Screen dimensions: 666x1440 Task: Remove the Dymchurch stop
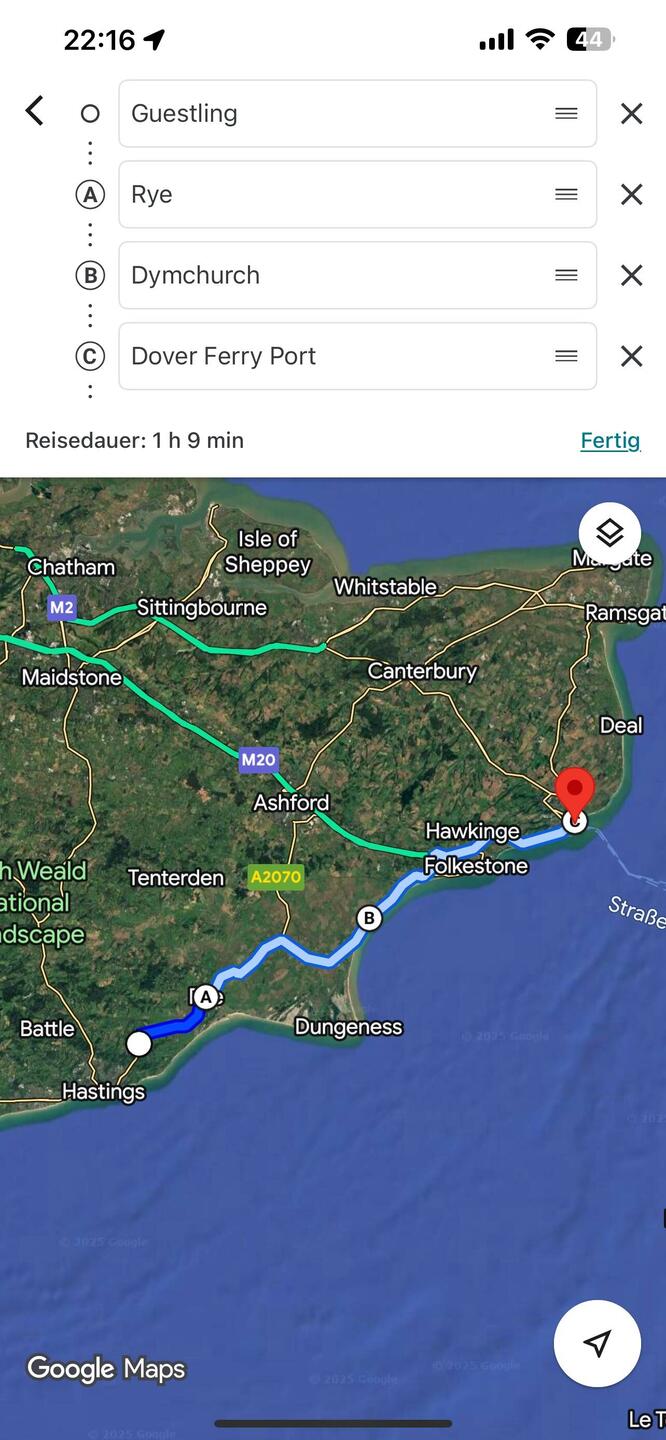pos(631,275)
